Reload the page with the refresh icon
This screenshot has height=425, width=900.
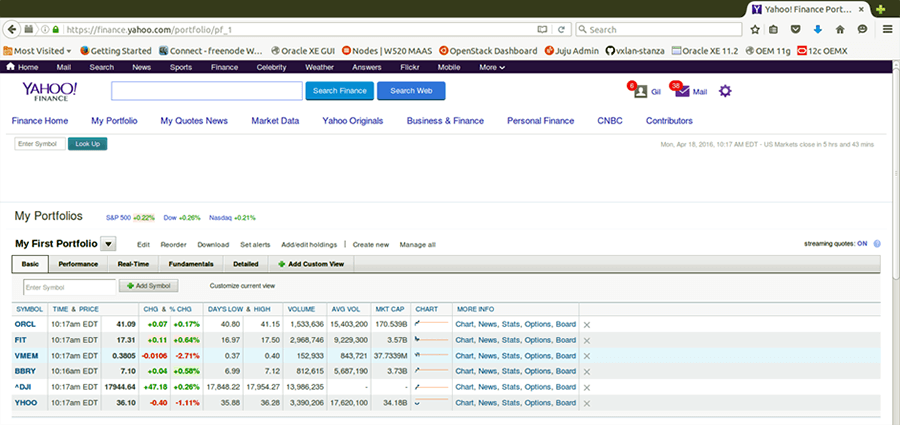pyautogui.click(x=561, y=29)
